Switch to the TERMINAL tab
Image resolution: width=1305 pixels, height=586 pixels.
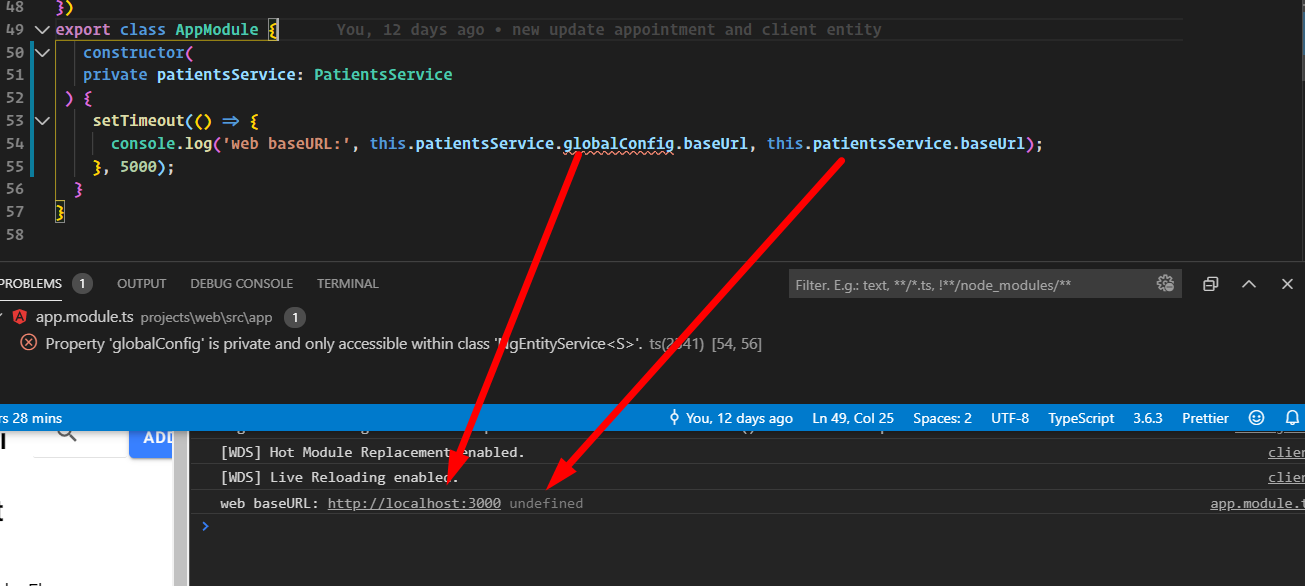pyautogui.click(x=348, y=284)
